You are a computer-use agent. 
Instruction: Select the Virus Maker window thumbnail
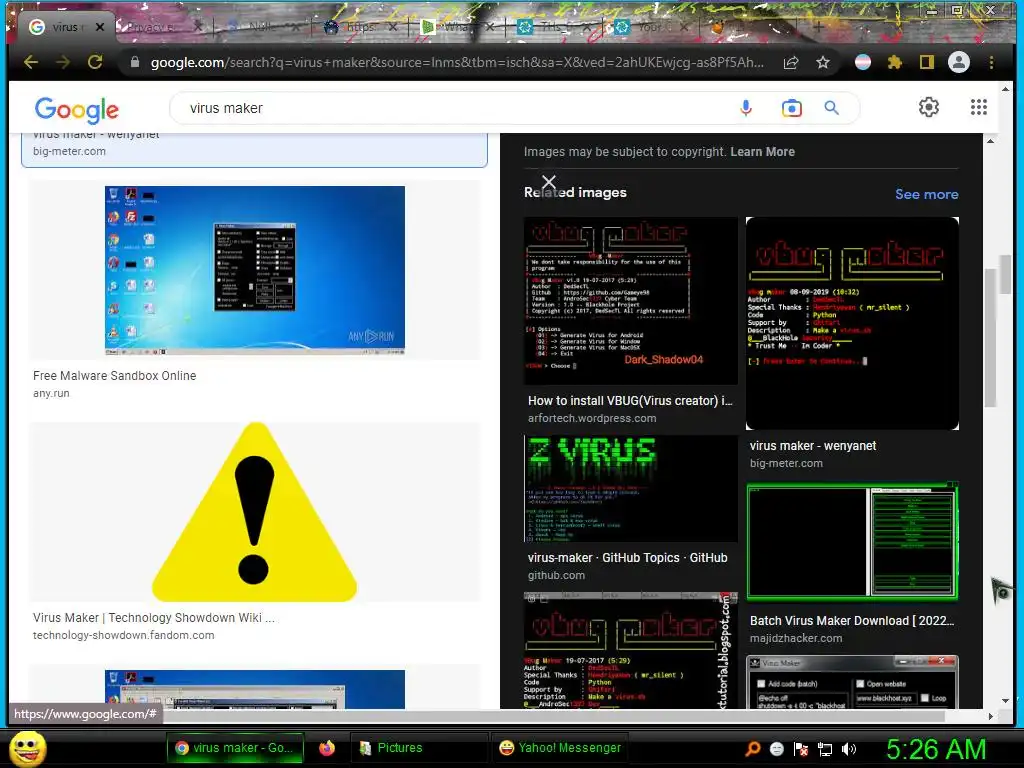(852, 682)
